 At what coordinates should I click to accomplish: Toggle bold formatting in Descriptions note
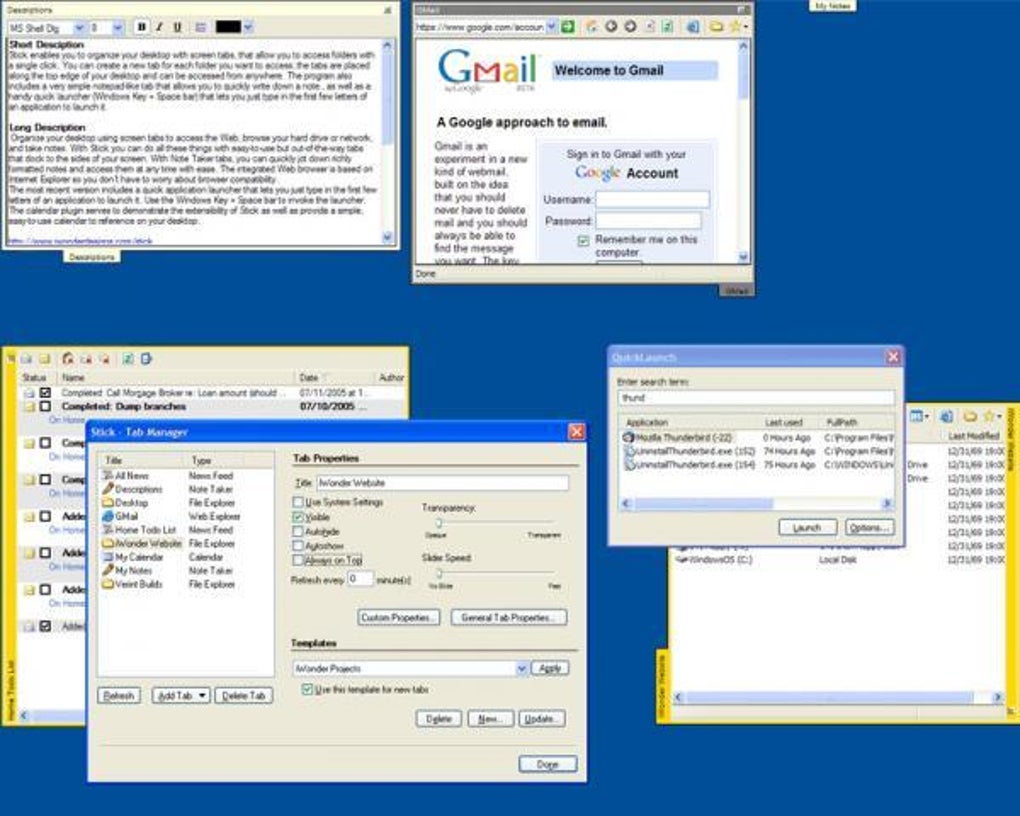pos(141,27)
